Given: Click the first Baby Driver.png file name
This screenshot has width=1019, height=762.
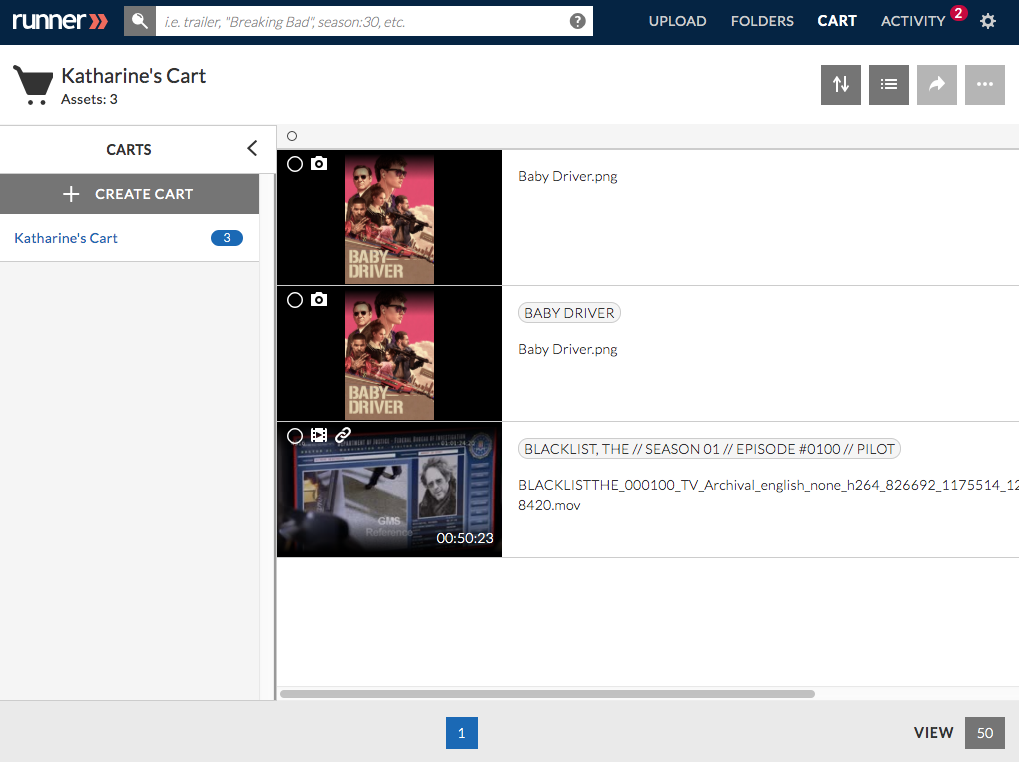Looking at the screenshot, I should point(567,176).
